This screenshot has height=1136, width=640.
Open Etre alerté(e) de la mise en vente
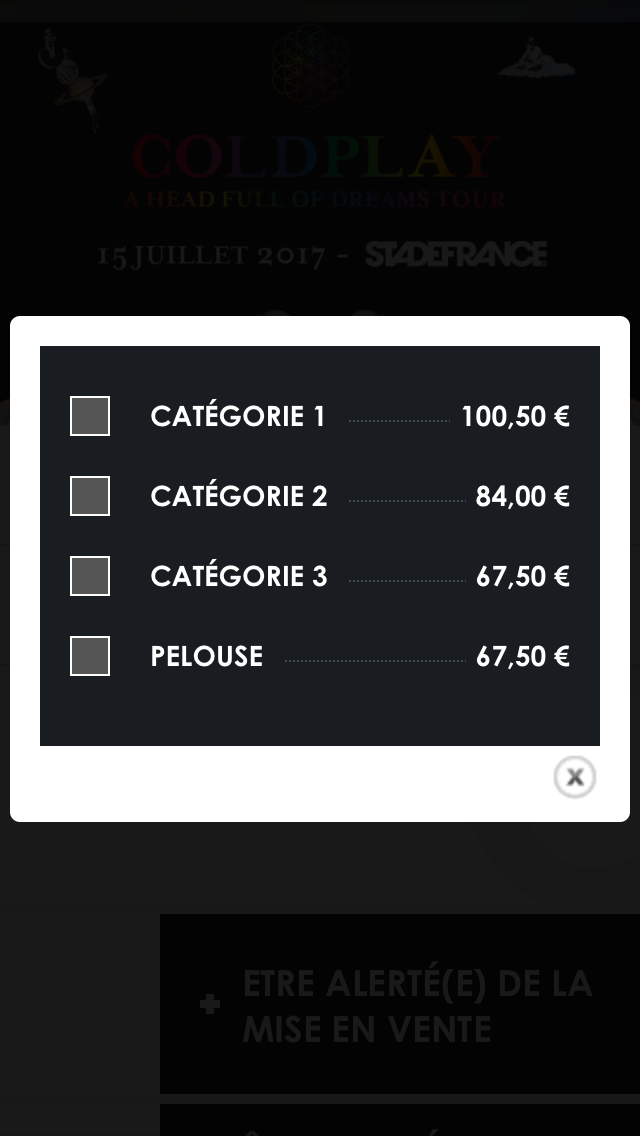click(x=418, y=1005)
